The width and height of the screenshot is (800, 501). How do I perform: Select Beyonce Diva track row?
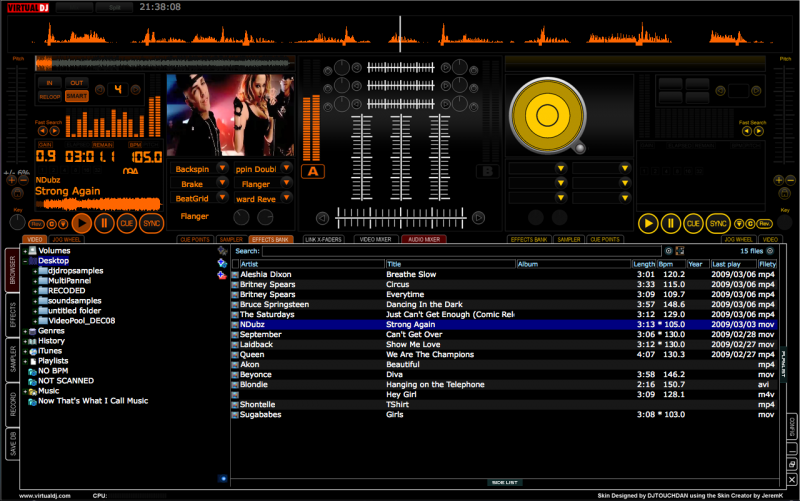(504, 374)
